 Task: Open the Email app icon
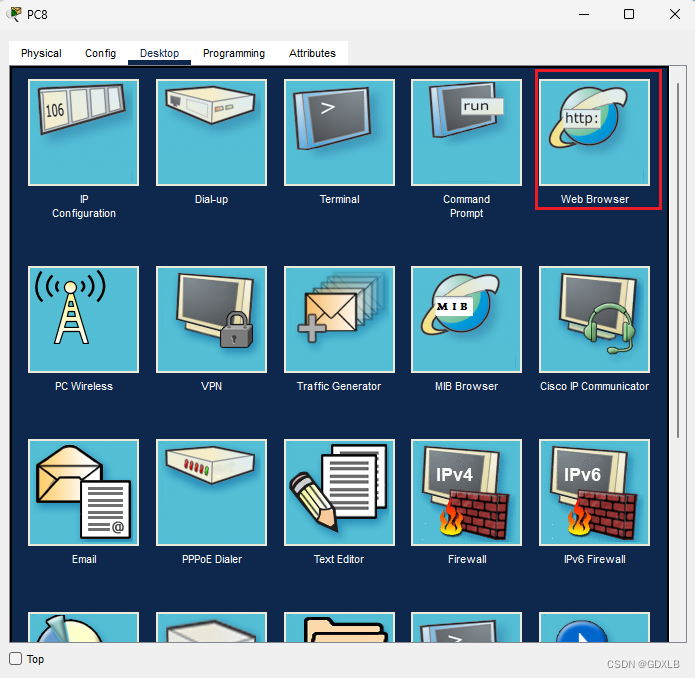tap(83, 492)
